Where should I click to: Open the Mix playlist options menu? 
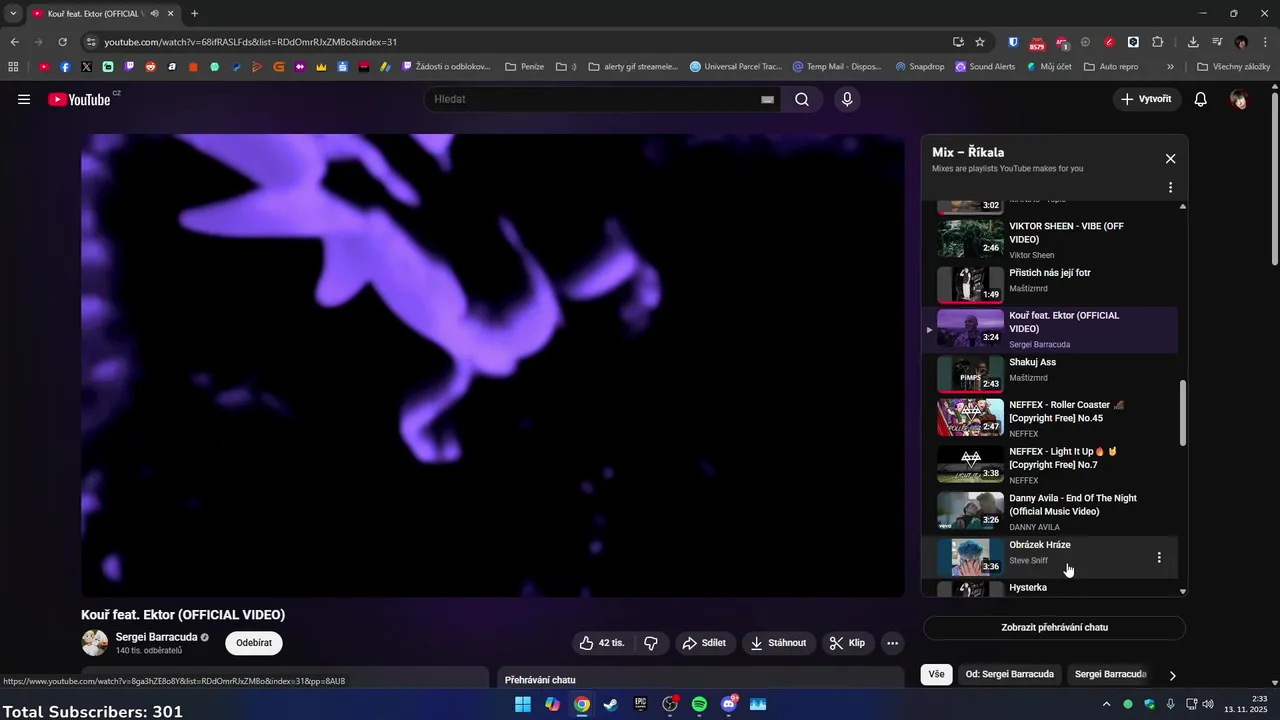(1170, 187)
